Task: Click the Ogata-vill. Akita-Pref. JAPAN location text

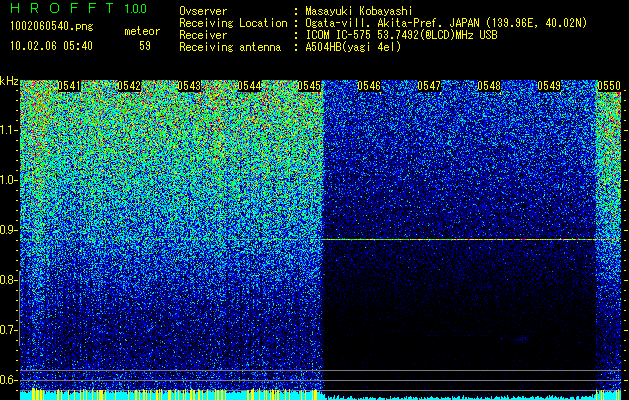Action: [x=446, y=23]
